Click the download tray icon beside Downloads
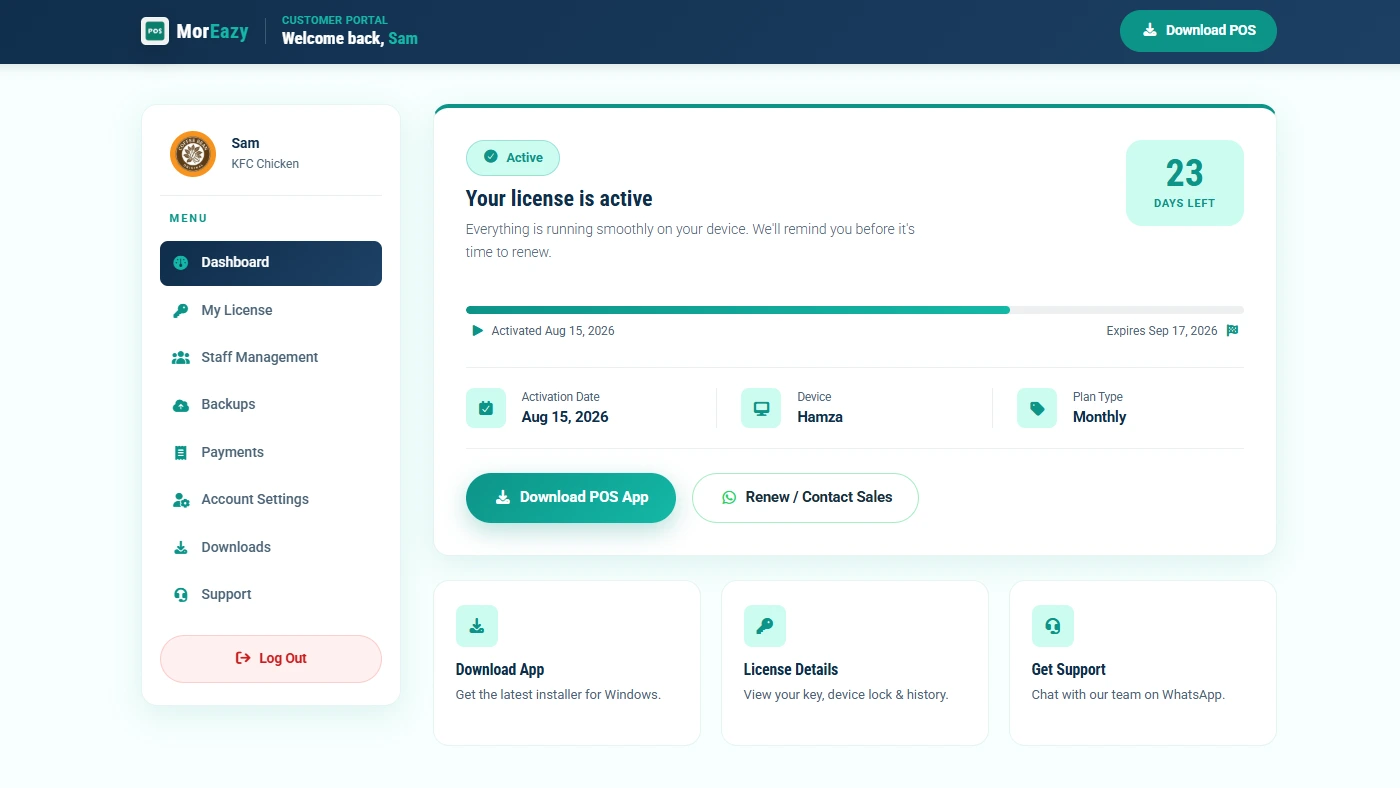Image resolution: width=1400 pixels, height=788 pixels. 181,548
